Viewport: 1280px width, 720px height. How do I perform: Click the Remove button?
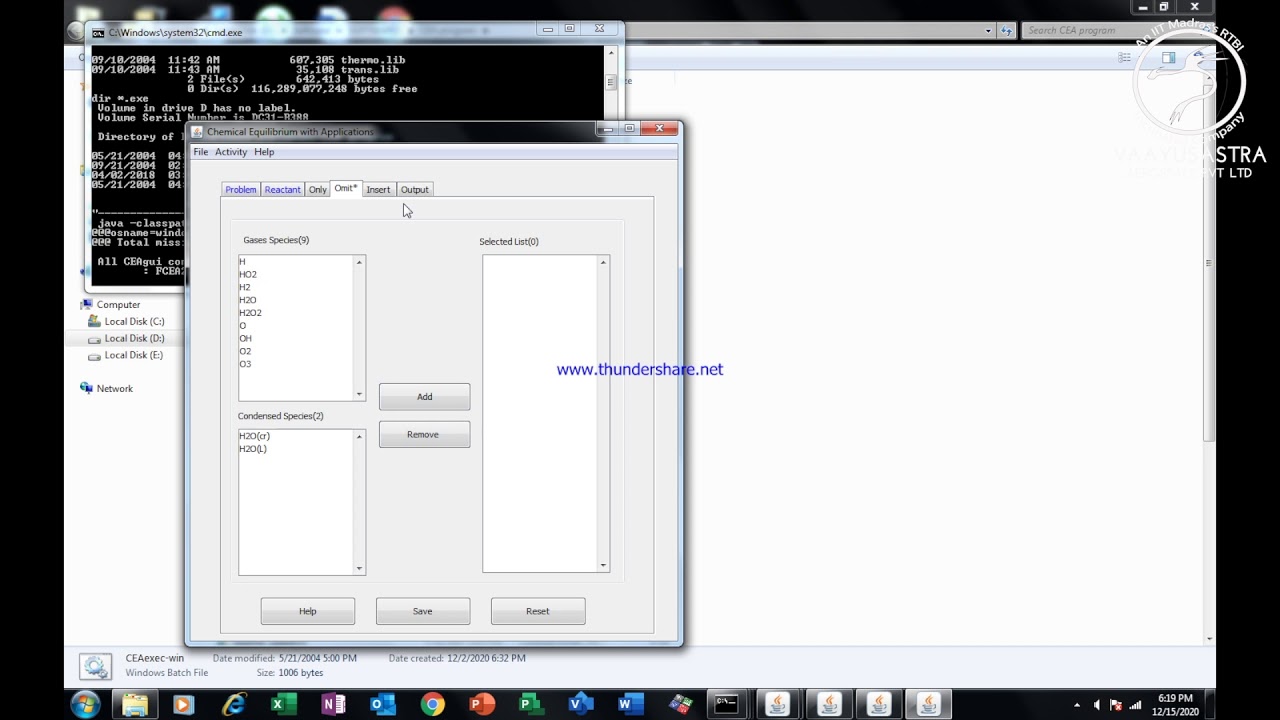pyautogui.click(x=424, y=435)
